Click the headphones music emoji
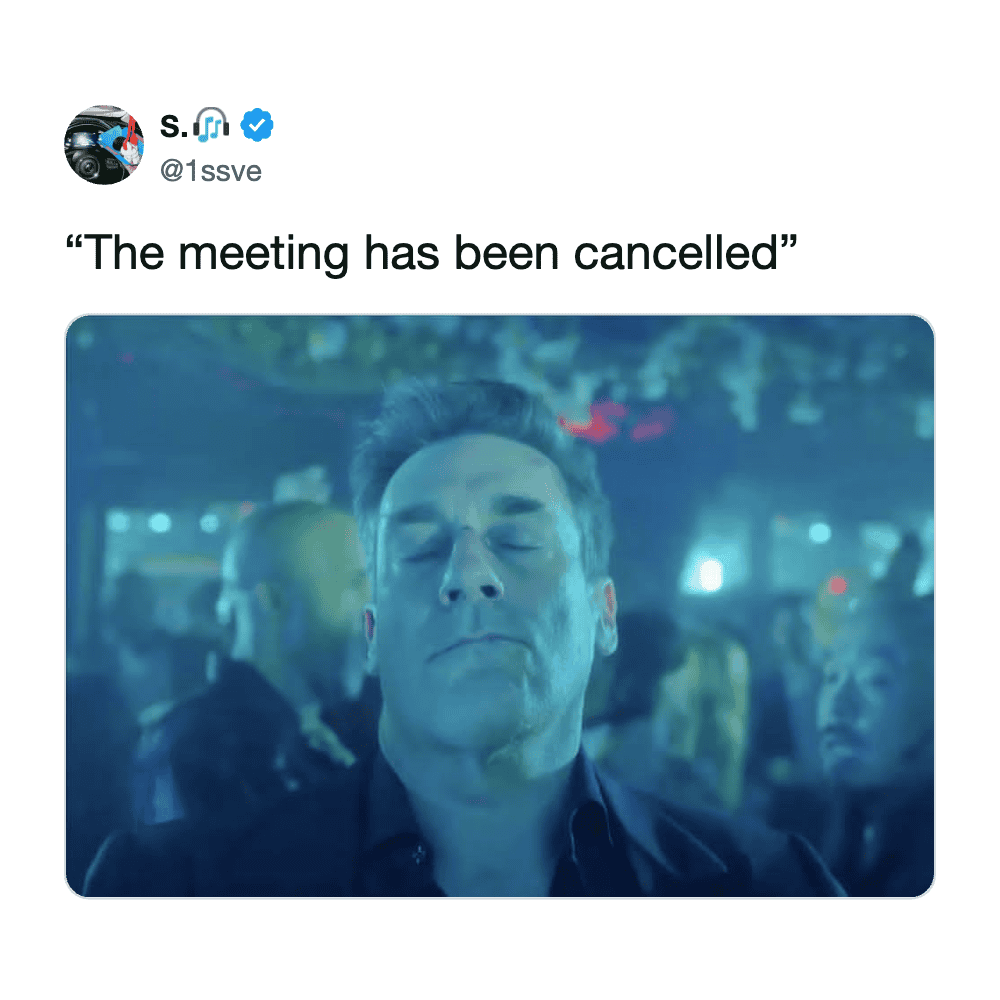Image resolution: width=1000 pixels, height=1000 pixels. [x=211, y=124]
